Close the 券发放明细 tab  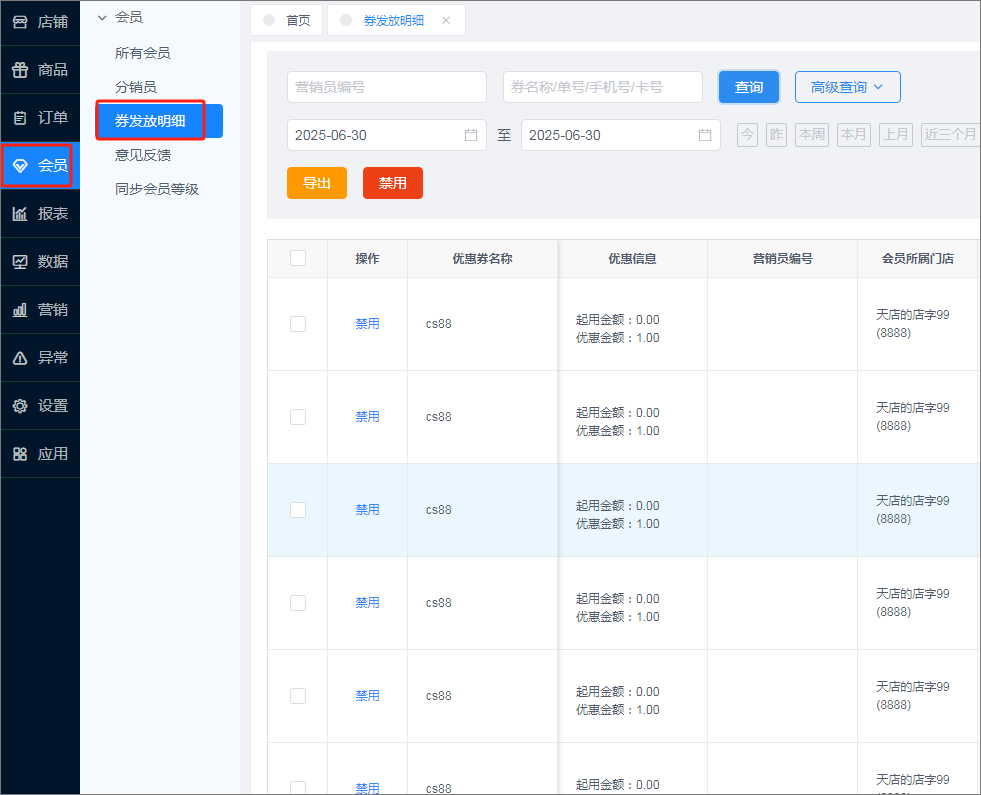pyautogui.click(x=446, y=21)
